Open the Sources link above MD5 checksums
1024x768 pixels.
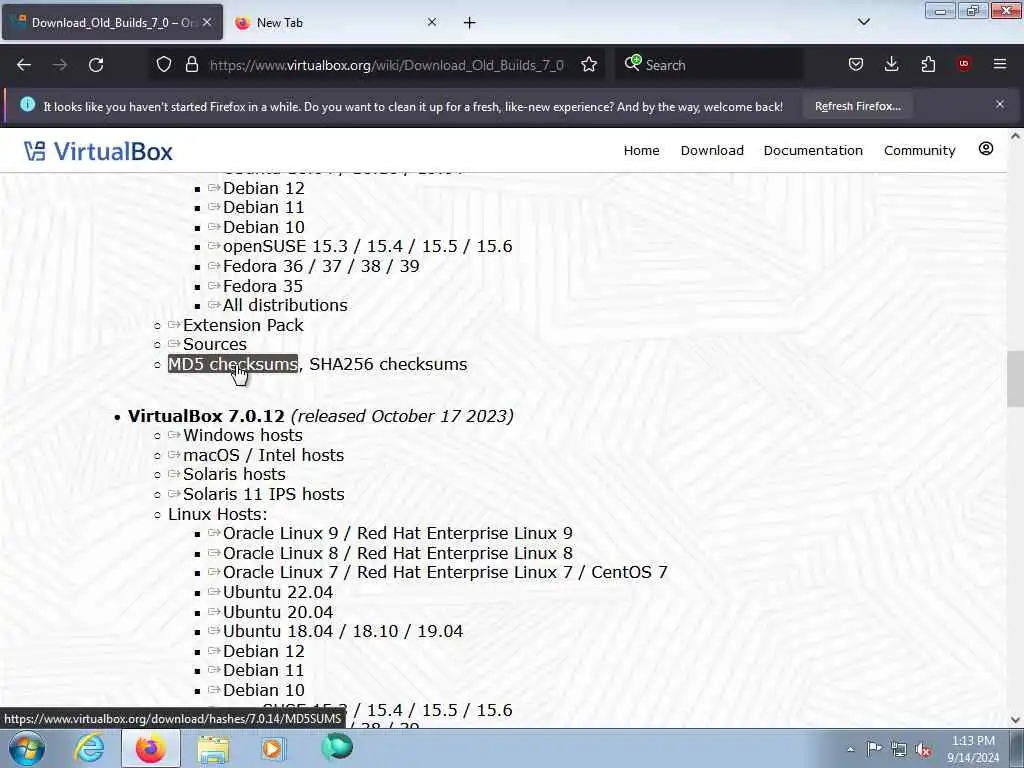[x=214, y=344]
